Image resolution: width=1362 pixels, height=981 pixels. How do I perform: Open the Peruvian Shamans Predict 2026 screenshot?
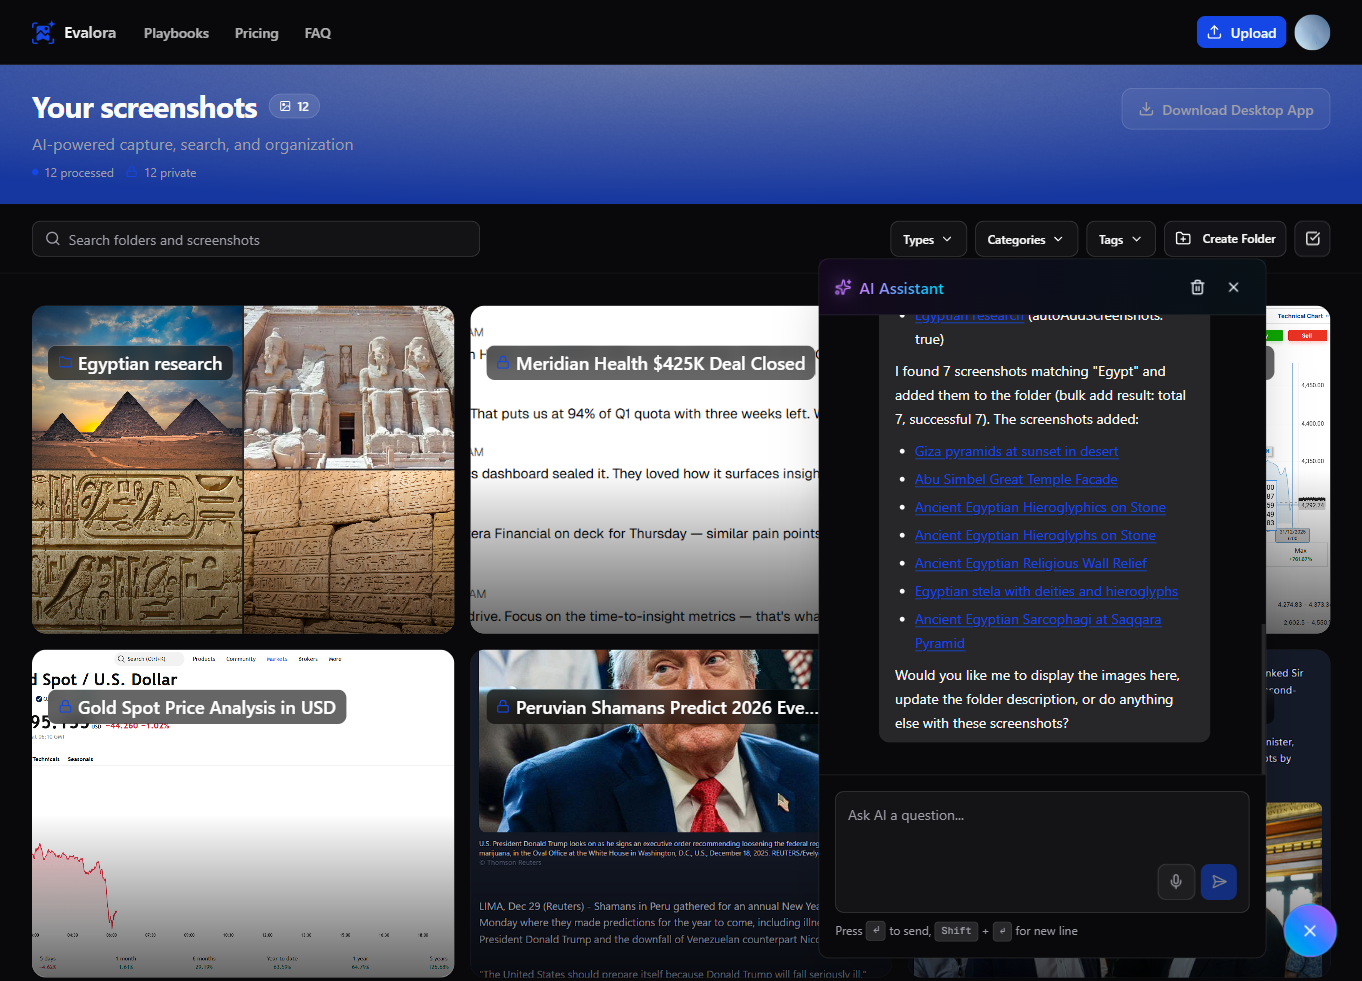tap(645, 814)
